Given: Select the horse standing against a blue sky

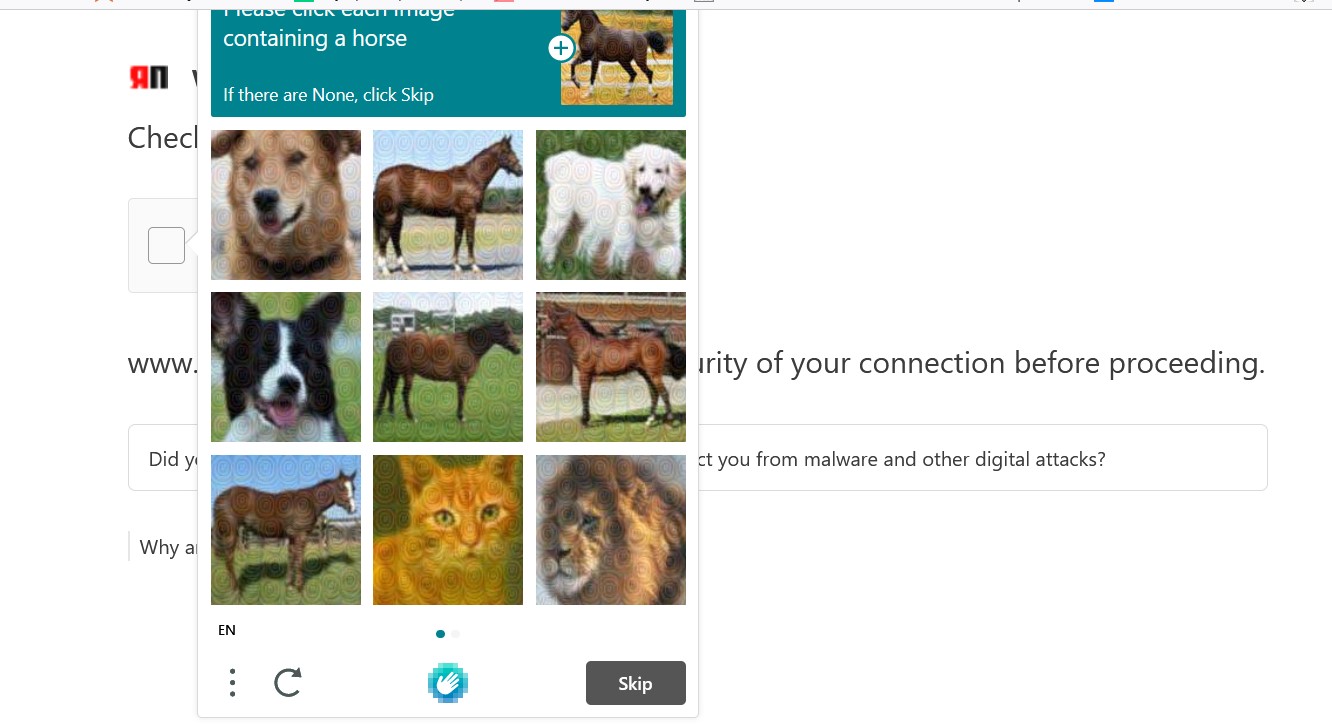Looking at the screenshot, I should (x=448, y=205).
